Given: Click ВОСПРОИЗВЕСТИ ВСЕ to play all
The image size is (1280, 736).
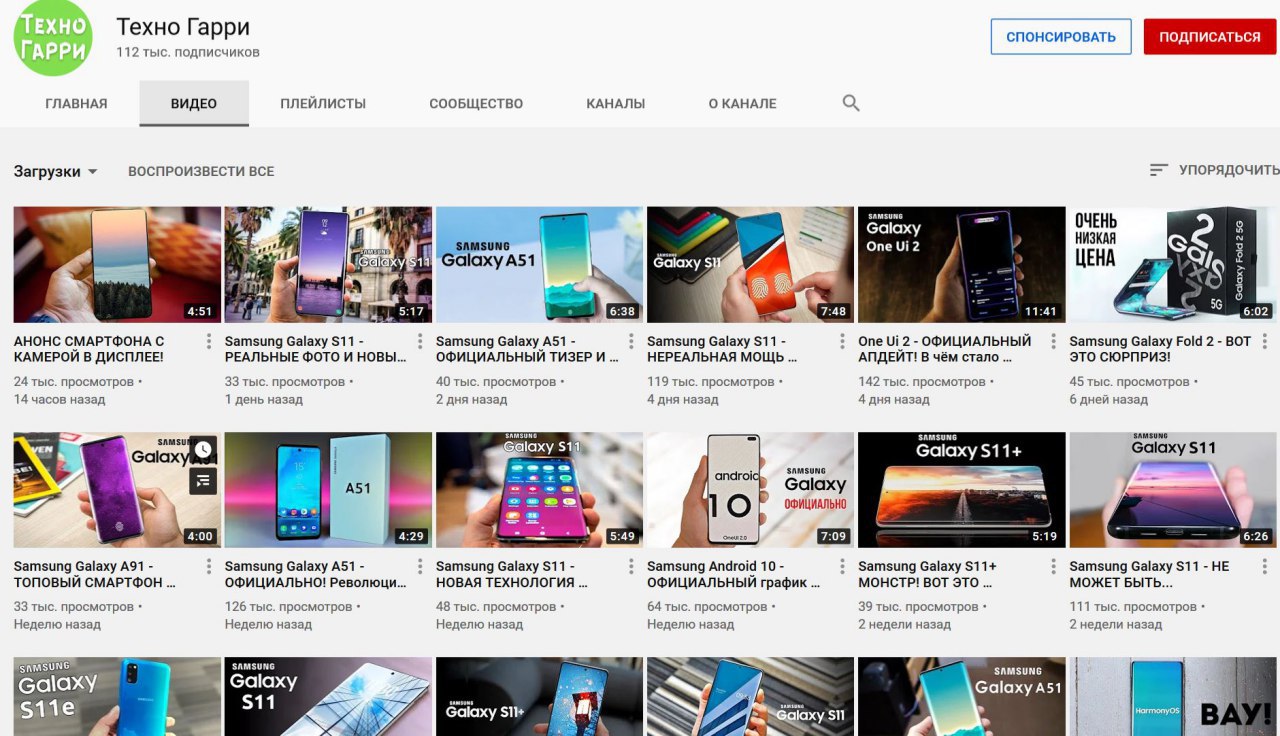Looking at the screenshot, I should click(x=201, y=171).
